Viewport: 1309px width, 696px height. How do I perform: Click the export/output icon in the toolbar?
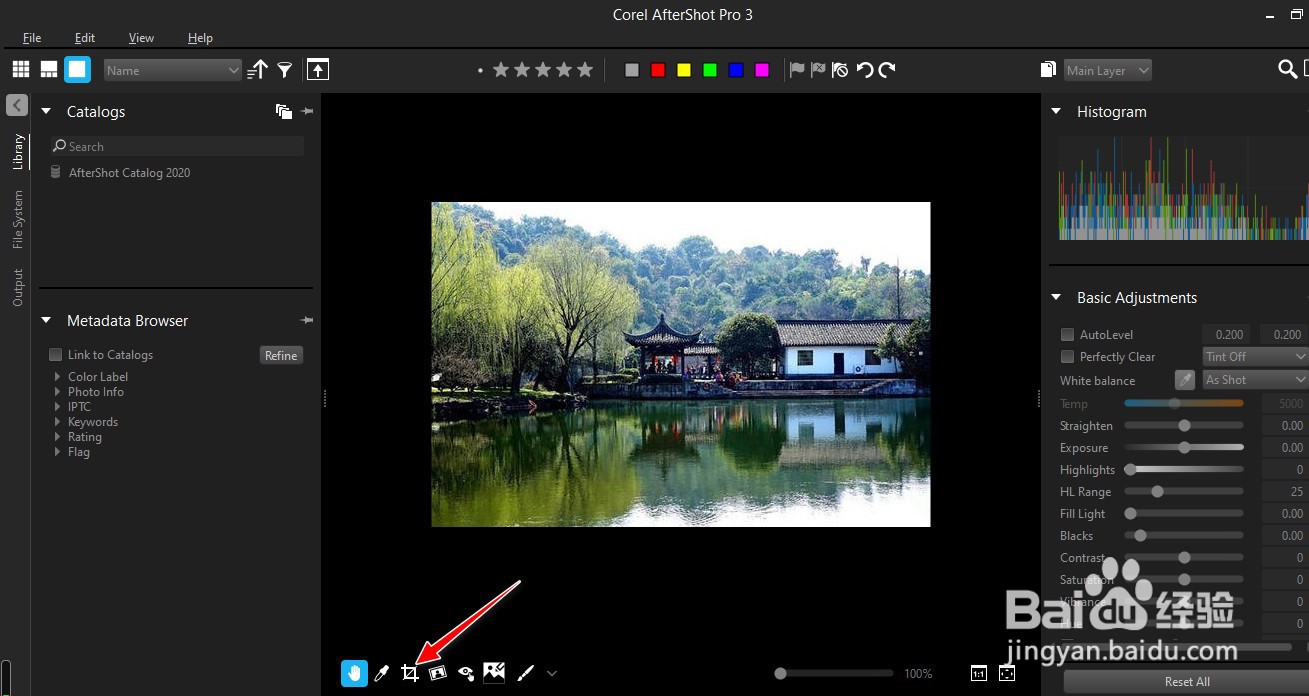(x=318, y=69)
